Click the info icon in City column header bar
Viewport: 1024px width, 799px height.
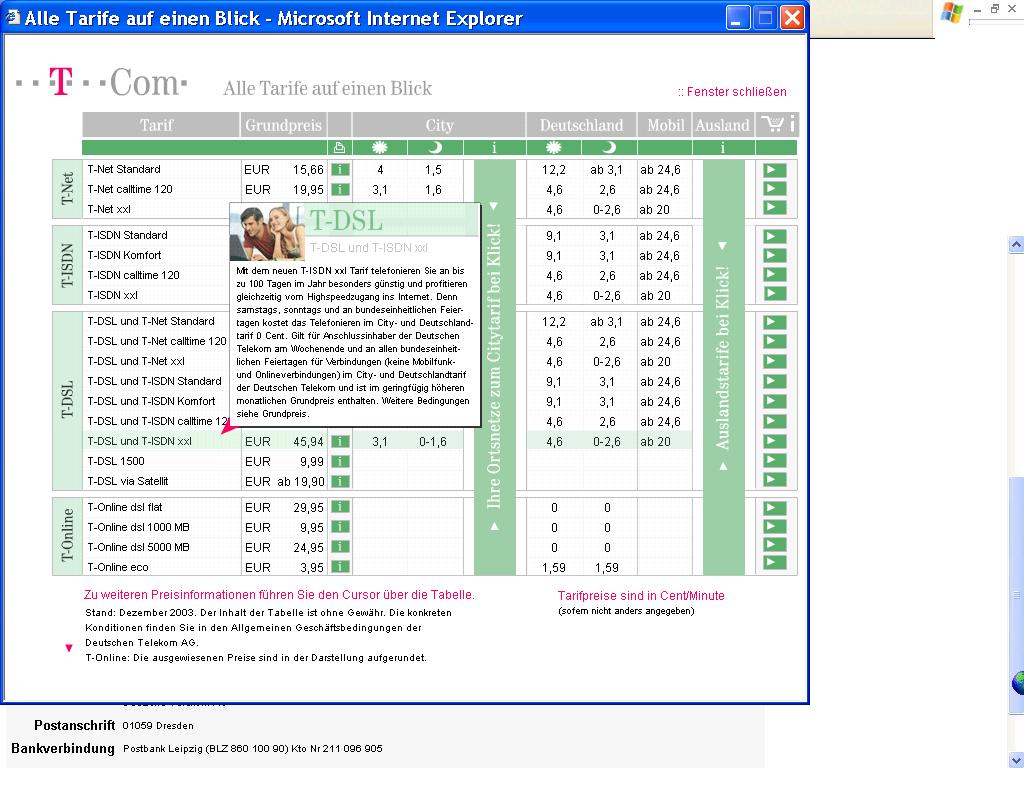tap(494, 148)
